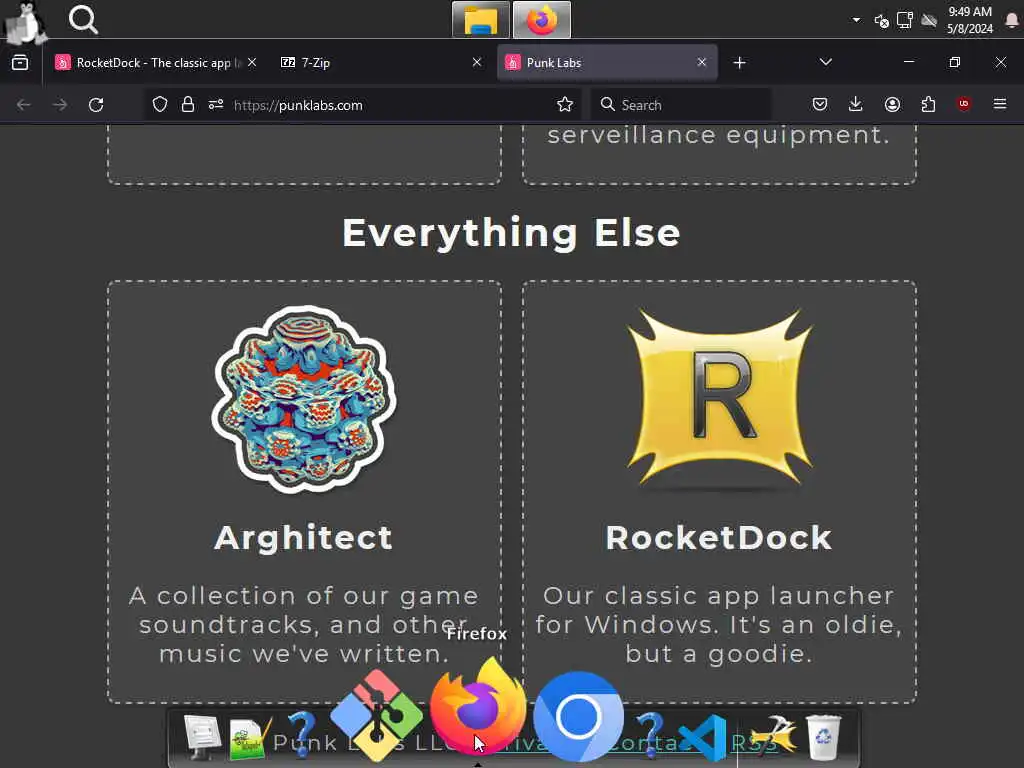Open the network connection tray icon
Viewport: 1024px width, 768px height.
[904, 20]
